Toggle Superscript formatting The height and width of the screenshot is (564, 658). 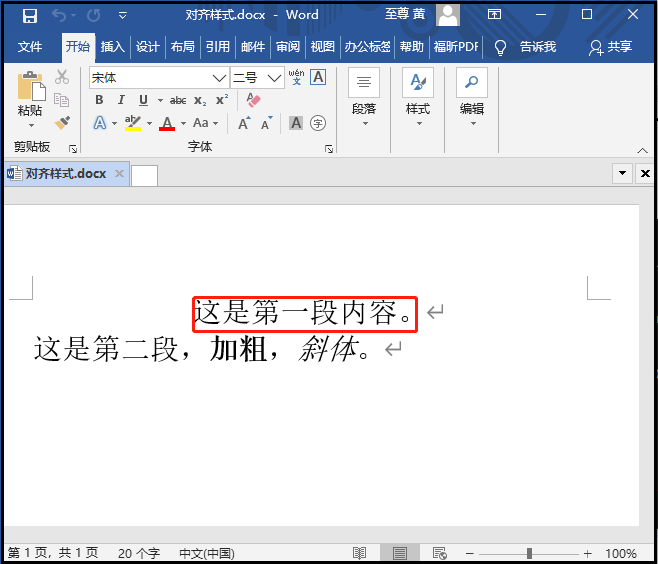point(222,100)
